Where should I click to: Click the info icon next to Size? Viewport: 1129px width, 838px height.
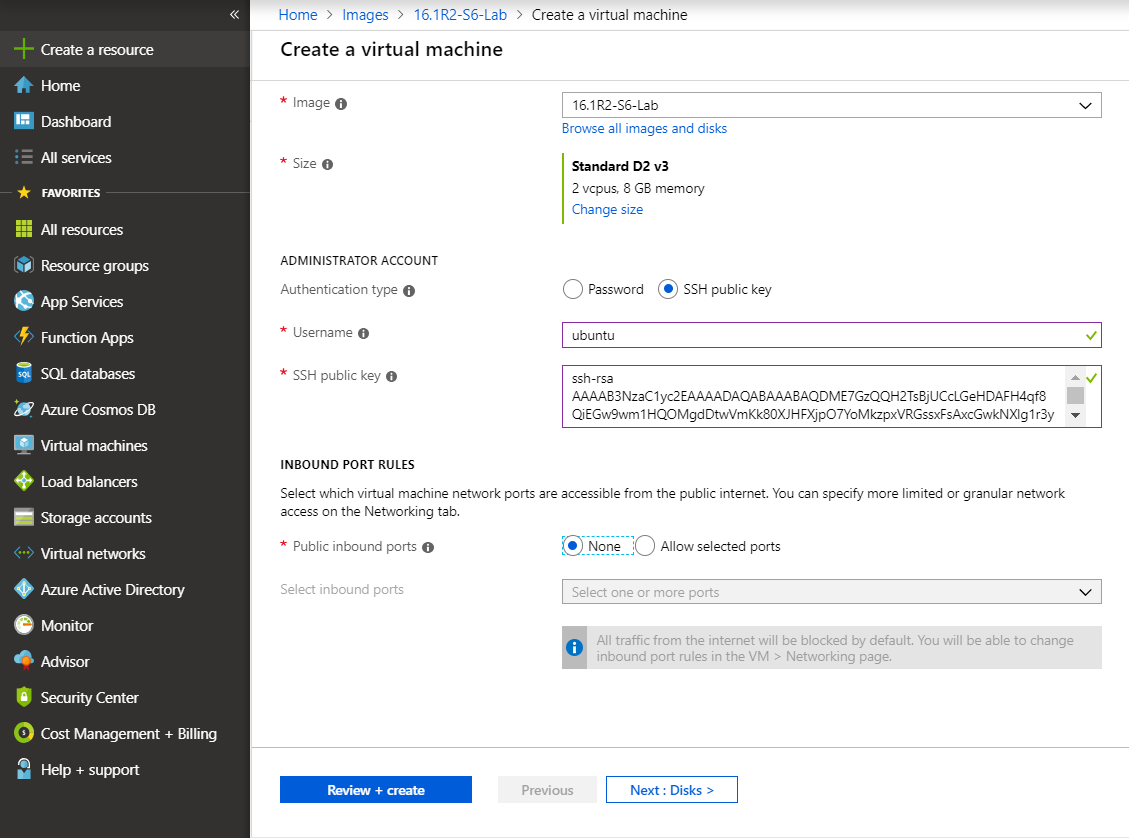pos(328,164)
